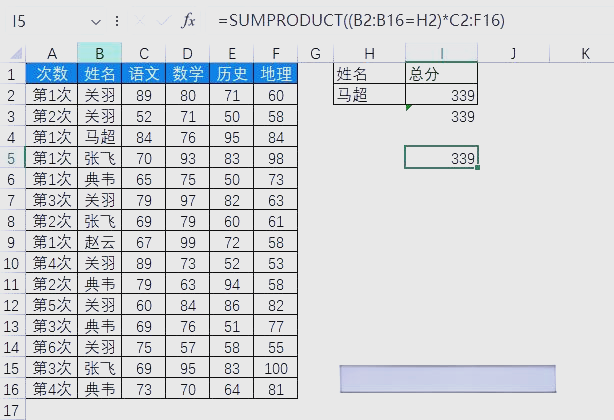Select column C header

pos(144,53)
